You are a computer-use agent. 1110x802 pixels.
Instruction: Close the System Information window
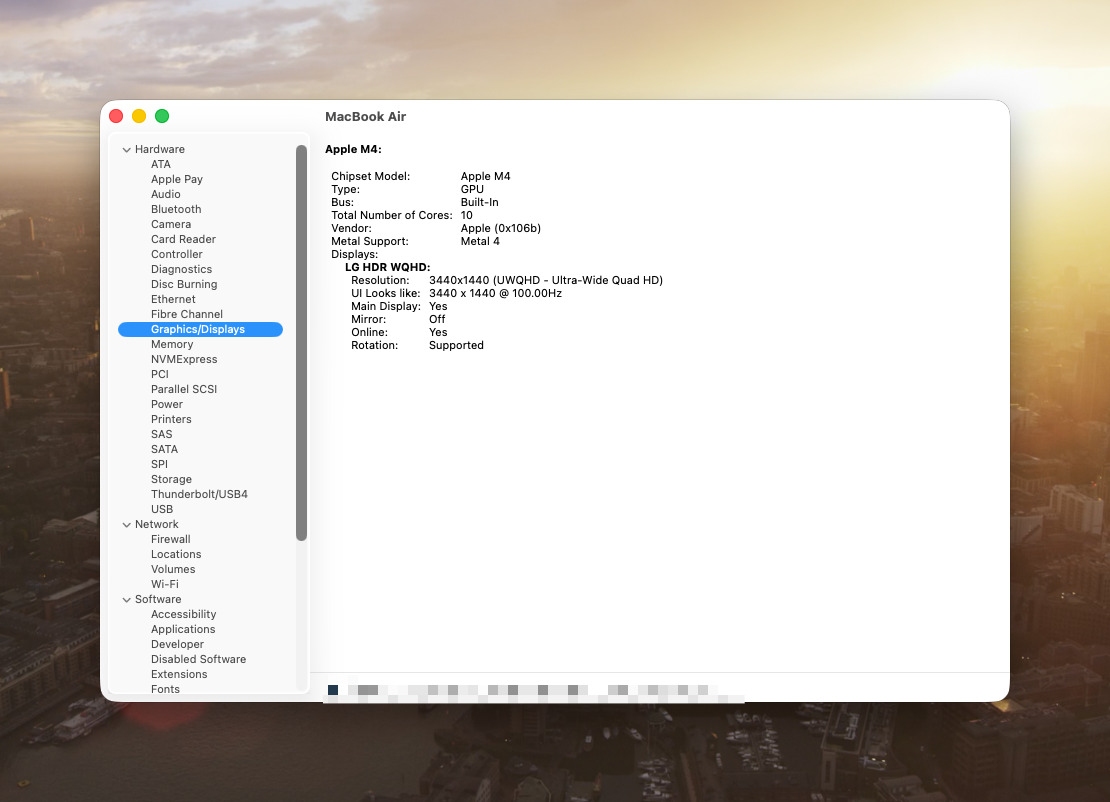(117, 116)
